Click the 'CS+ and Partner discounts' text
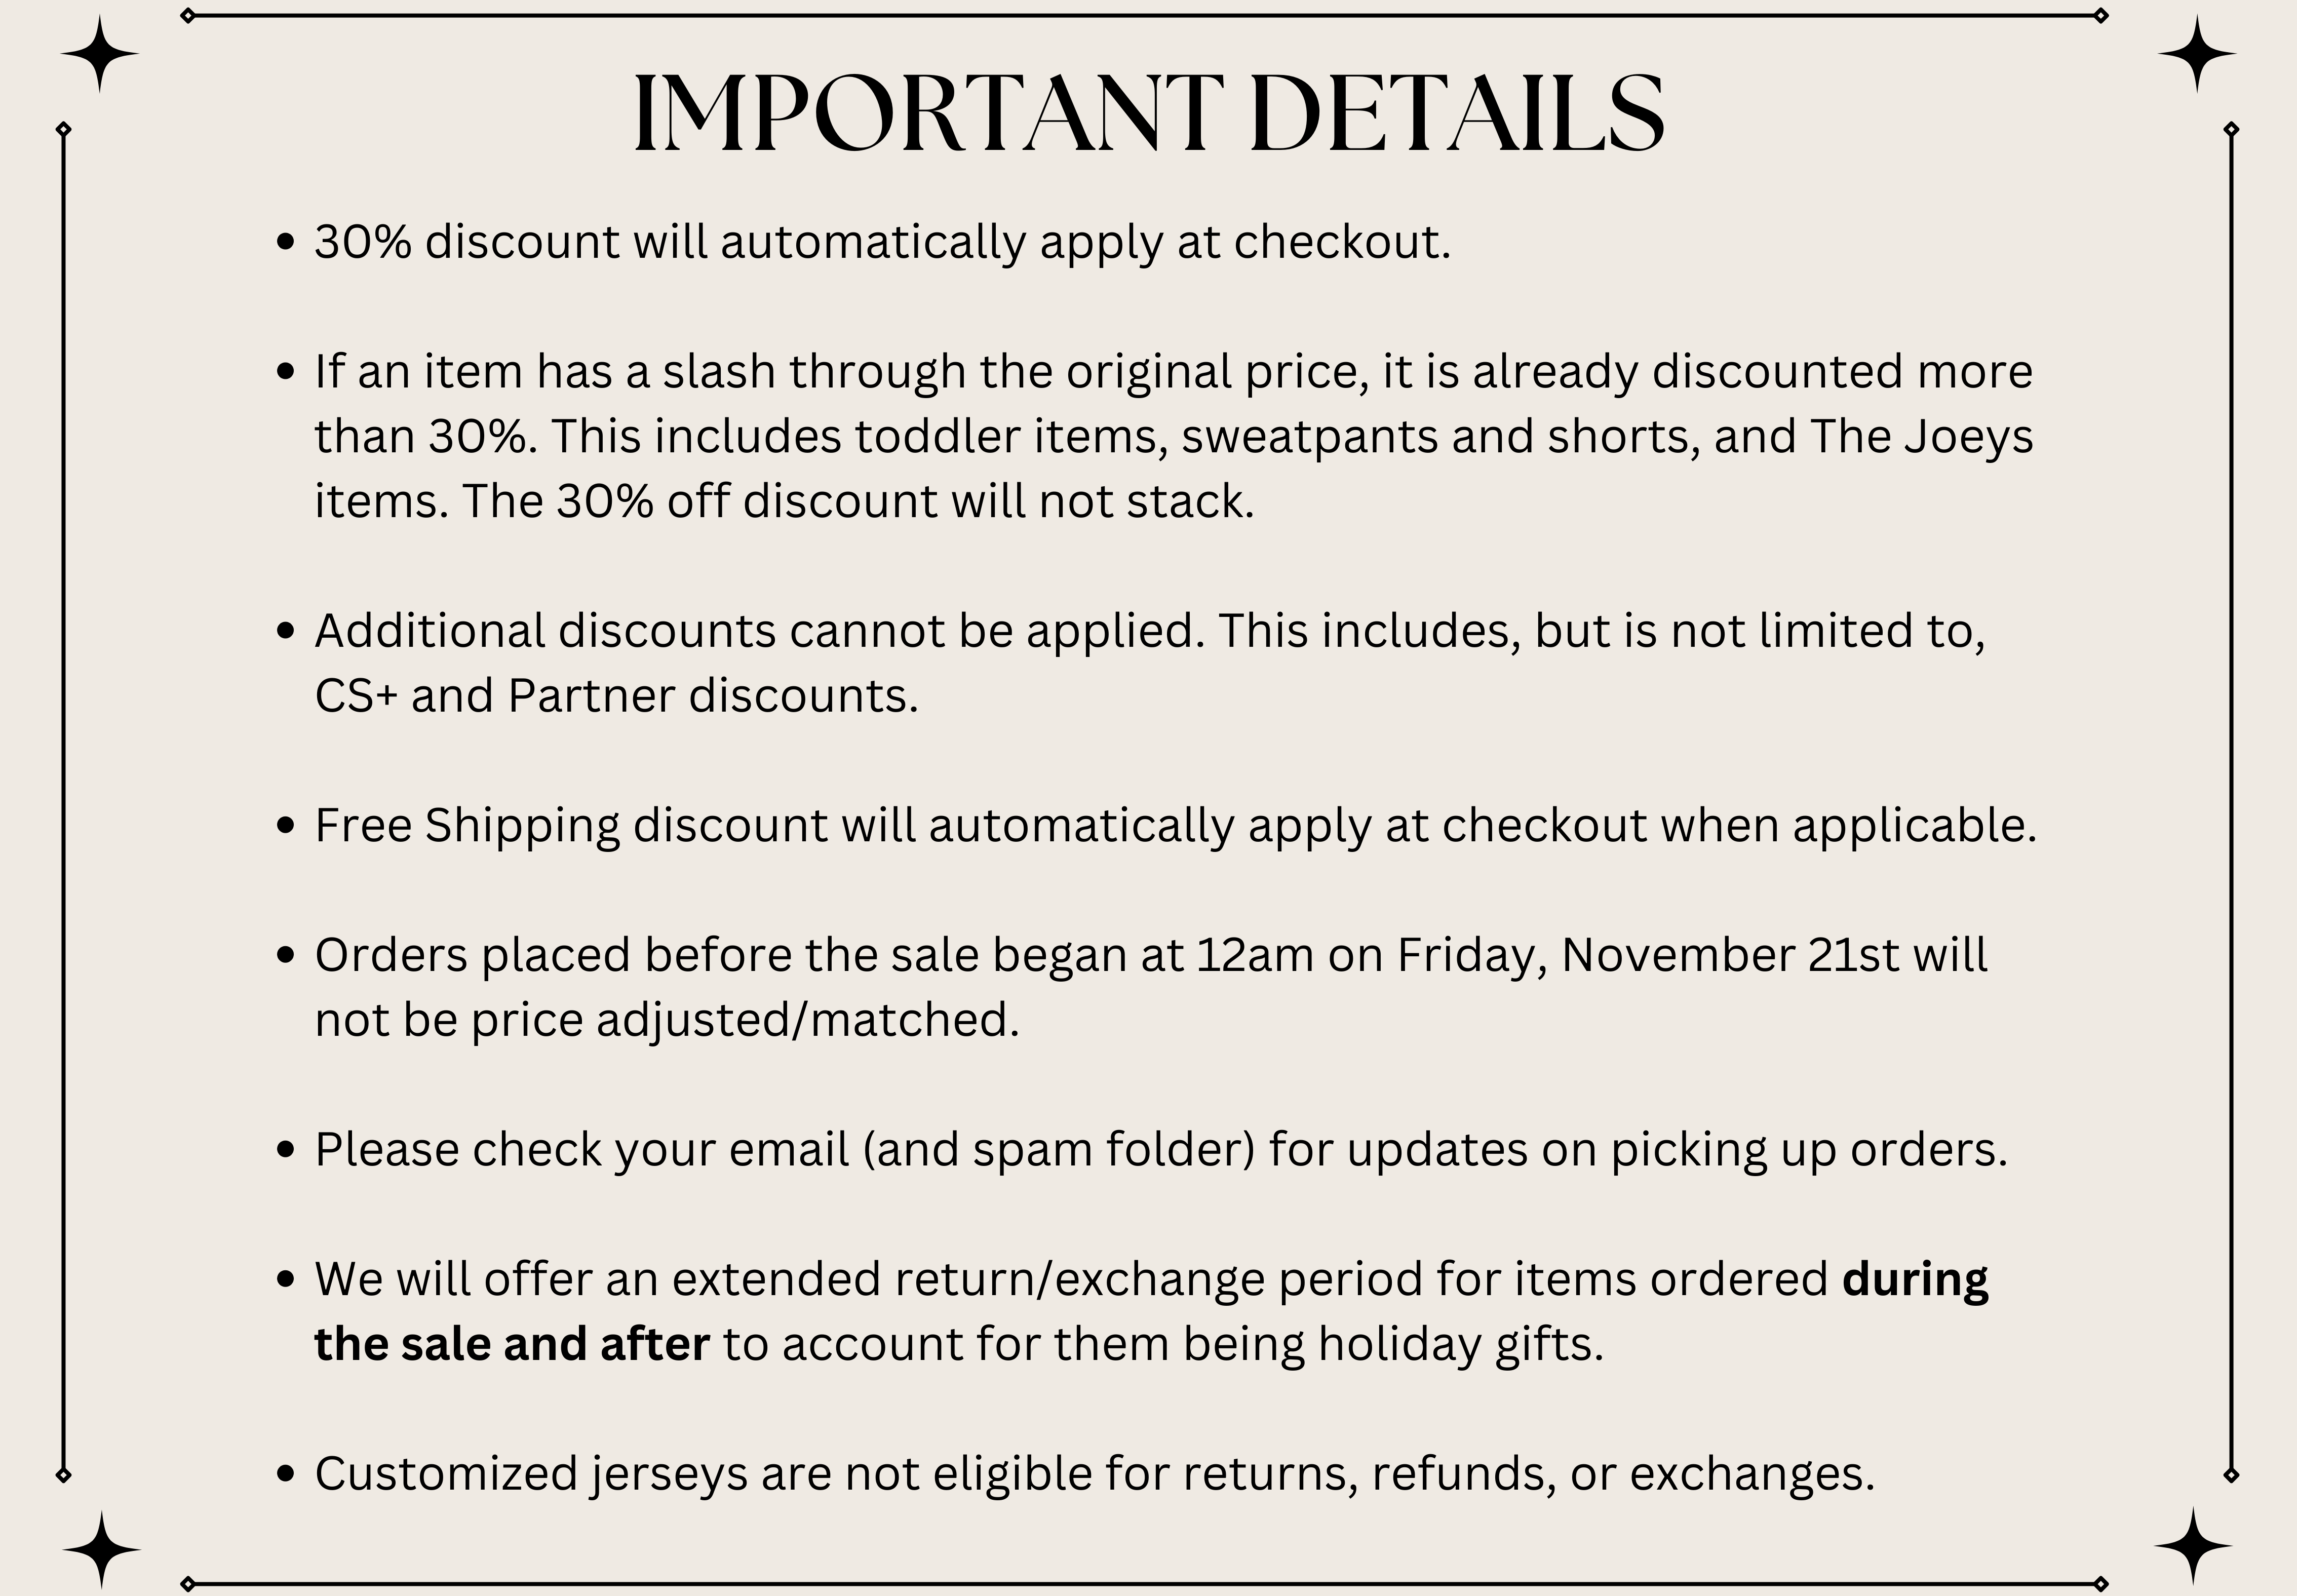This screenshot has height=1596, width=2297. pos(616,696)
